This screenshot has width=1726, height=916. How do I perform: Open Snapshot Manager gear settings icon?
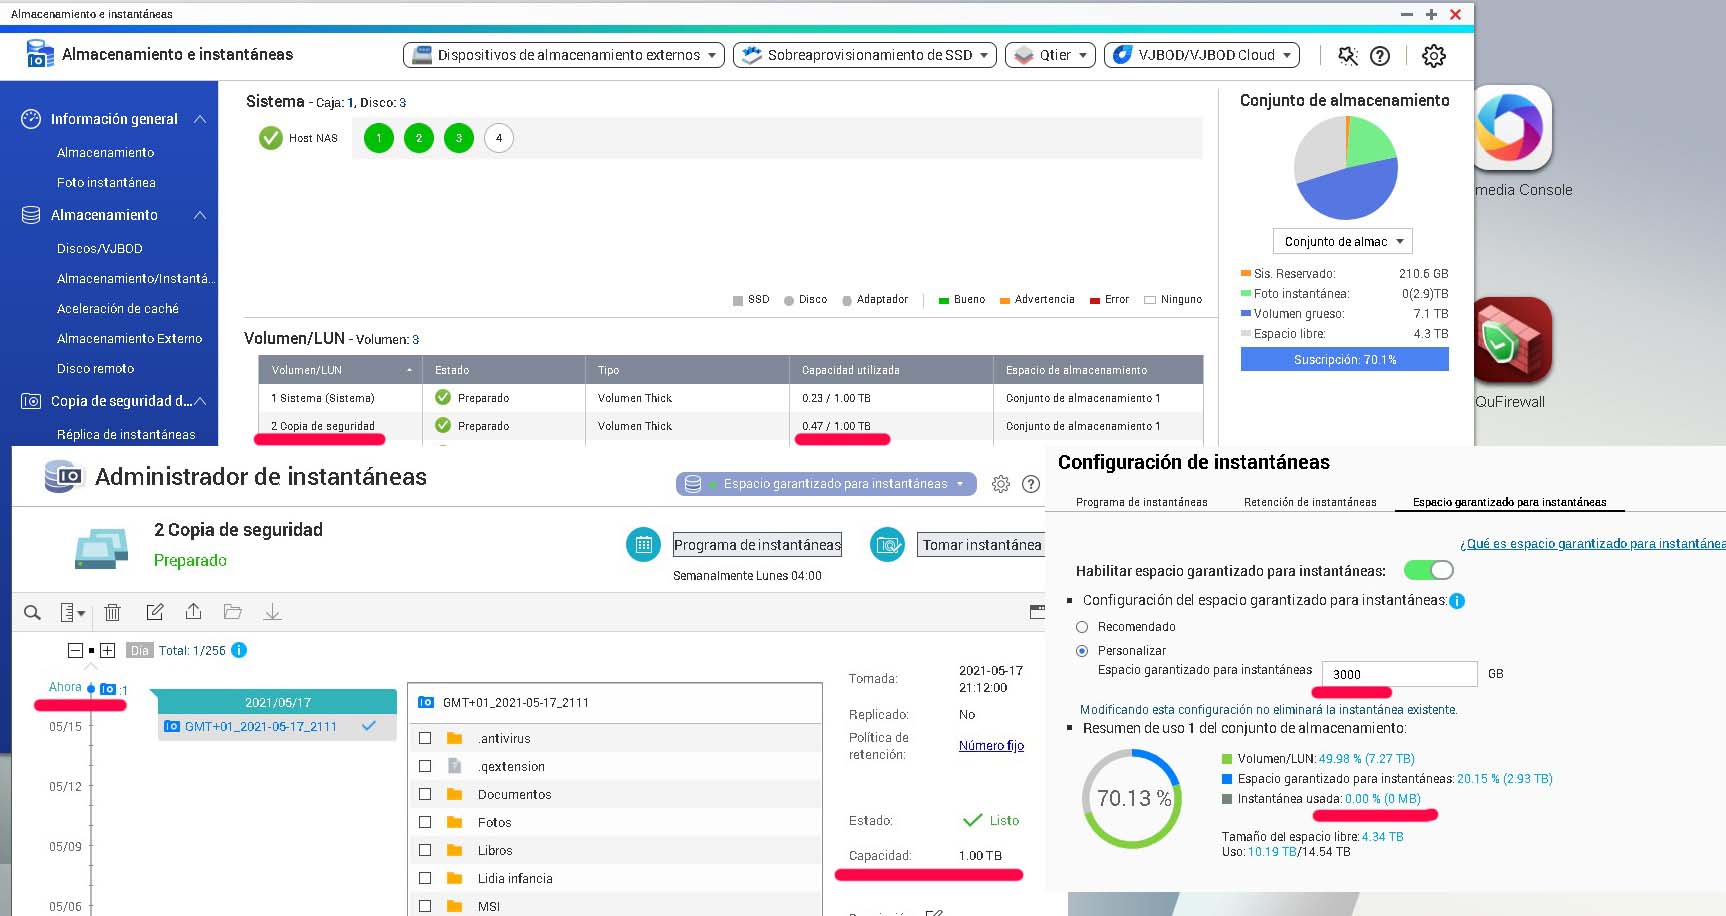[x=1000, y=484]
